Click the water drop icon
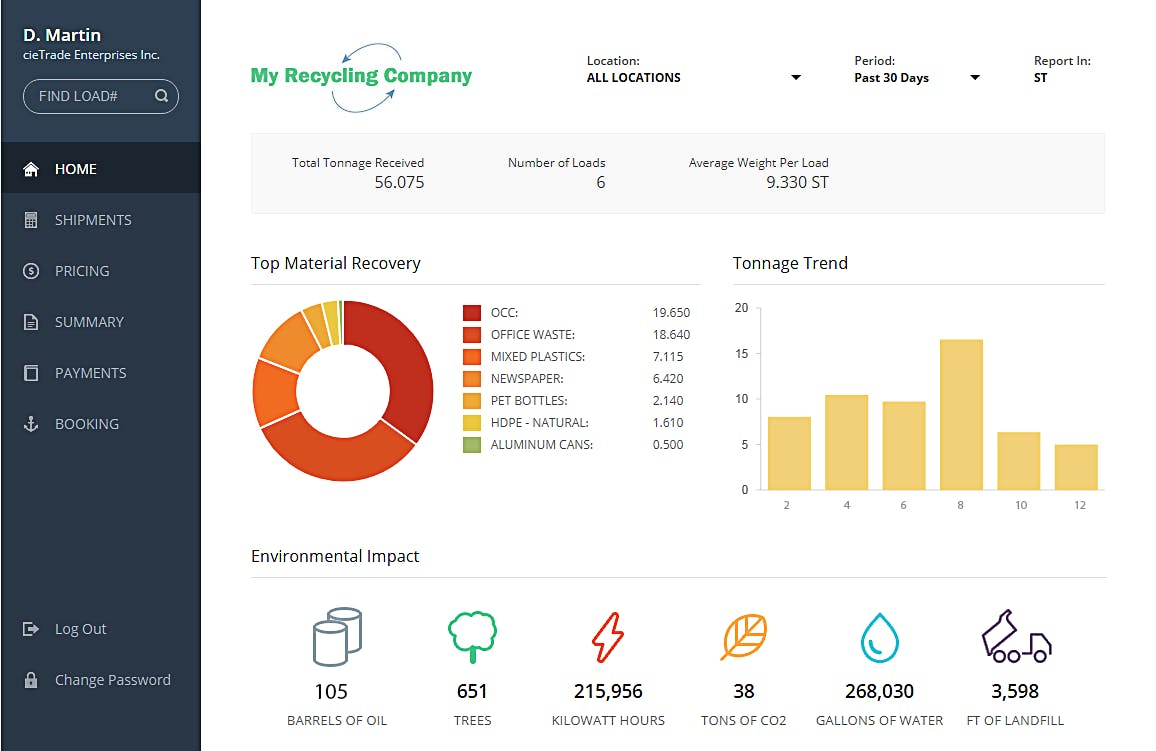 click(x=880, y=638)
